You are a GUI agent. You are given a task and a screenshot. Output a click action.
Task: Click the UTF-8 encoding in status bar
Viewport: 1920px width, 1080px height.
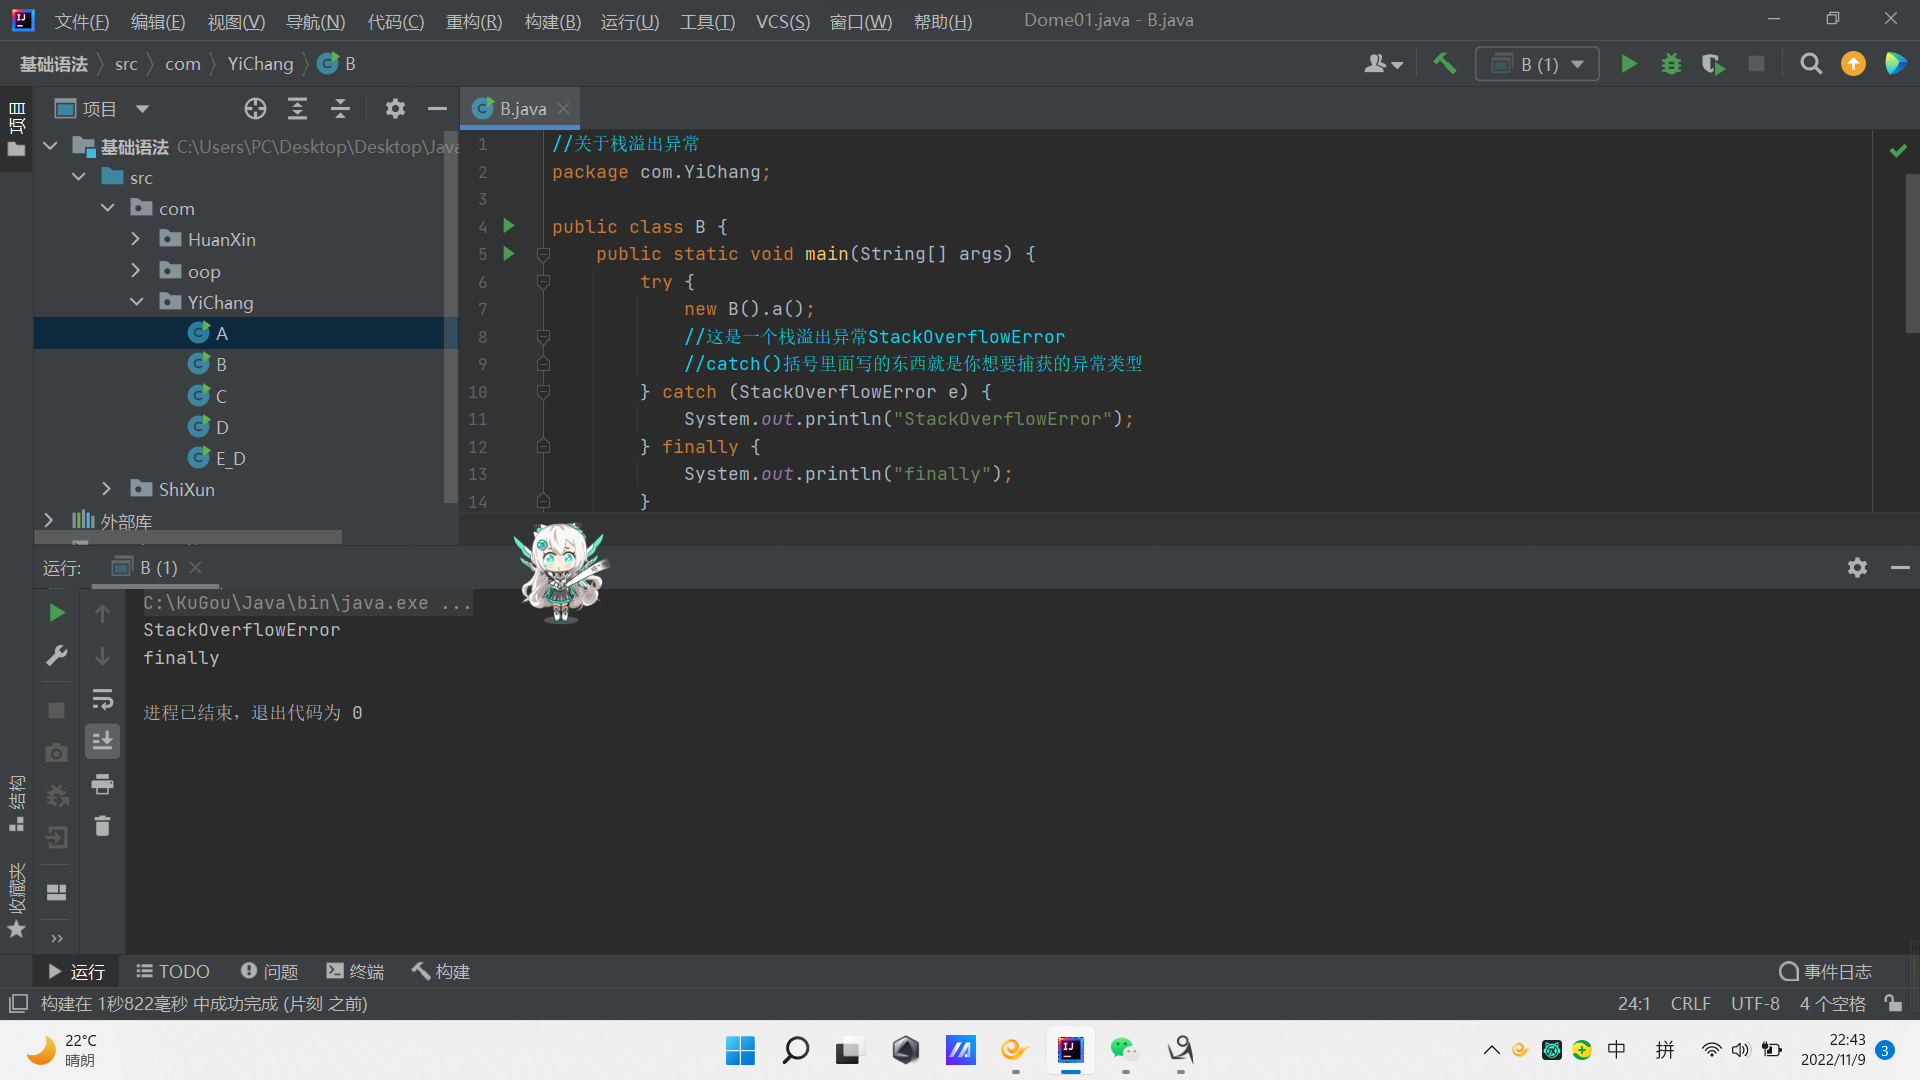pyautogui.click(x=1754, y=1003)
